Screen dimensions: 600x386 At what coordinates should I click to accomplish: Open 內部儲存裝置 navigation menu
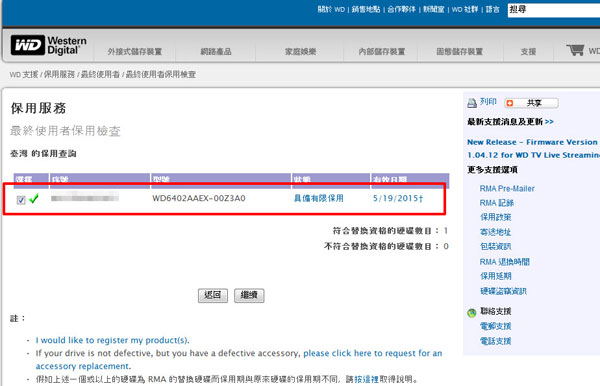[382, 51]
